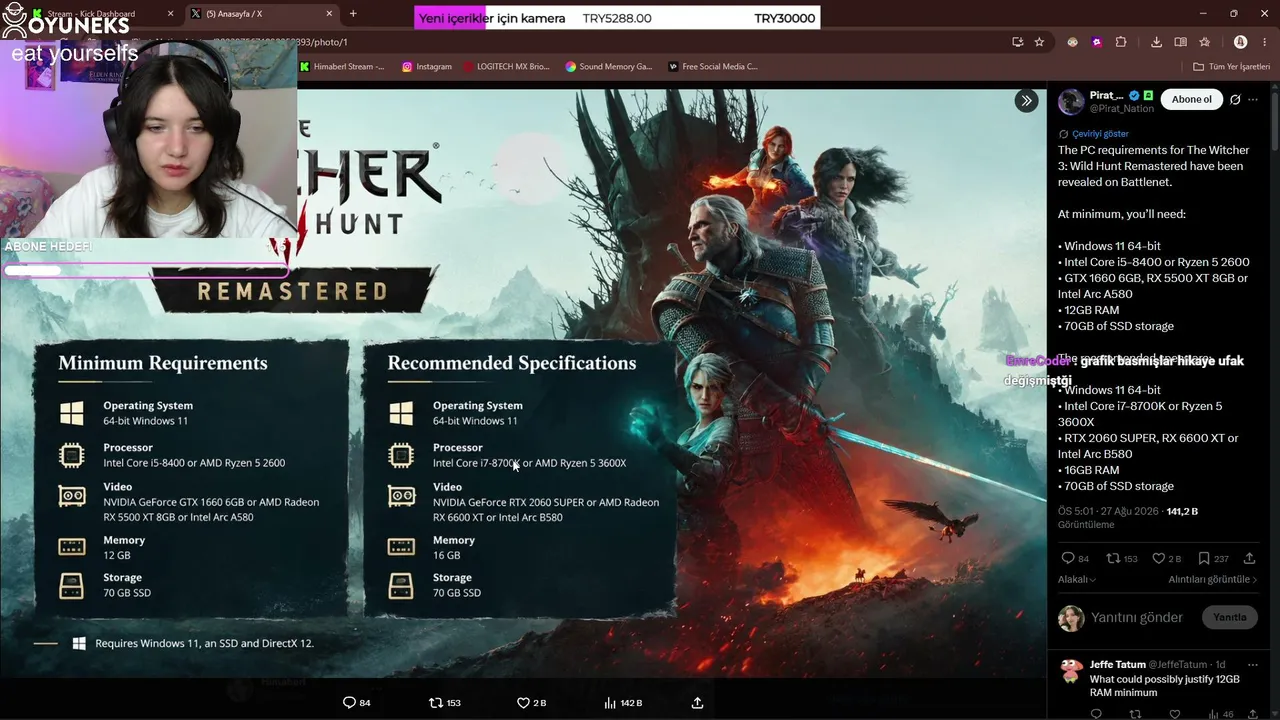1280x720 pixels.
Task: Open a new browser tab
Action: 353,14
